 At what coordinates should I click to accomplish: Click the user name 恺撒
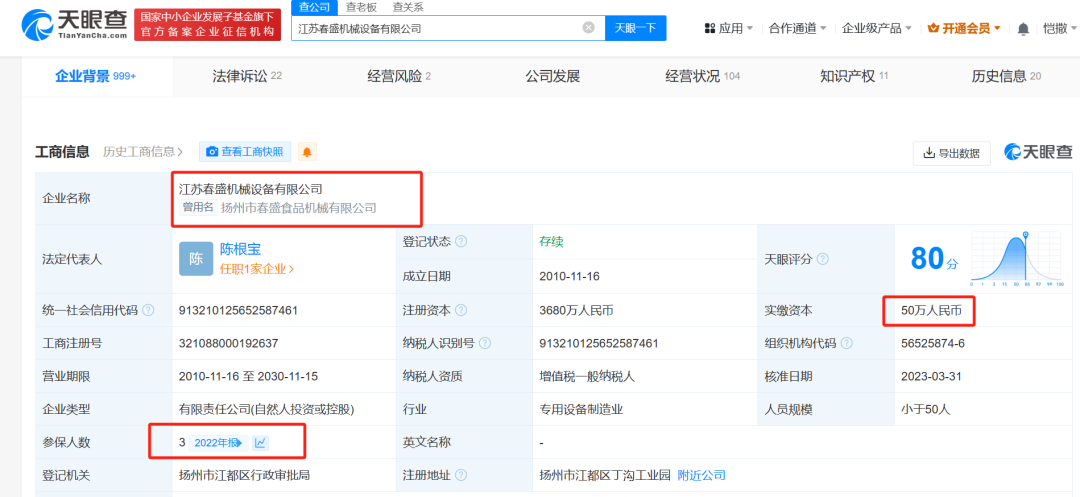[x=1055, y=28]
